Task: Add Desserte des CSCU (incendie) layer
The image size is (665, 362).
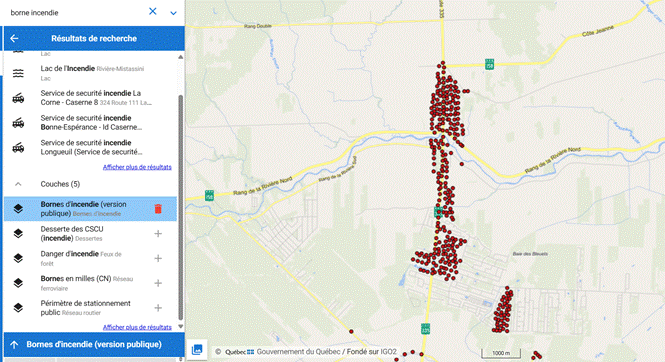Action: pos(158,234)
